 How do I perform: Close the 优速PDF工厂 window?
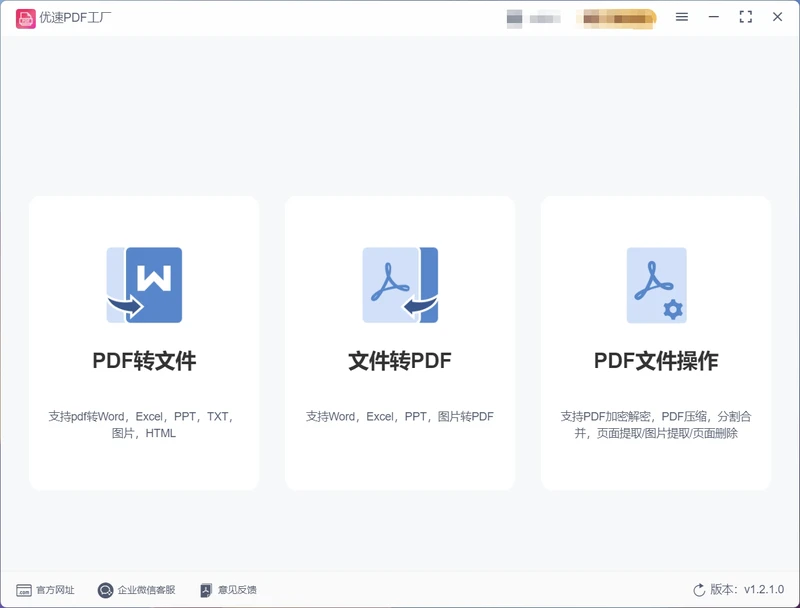tap(778, 17)
